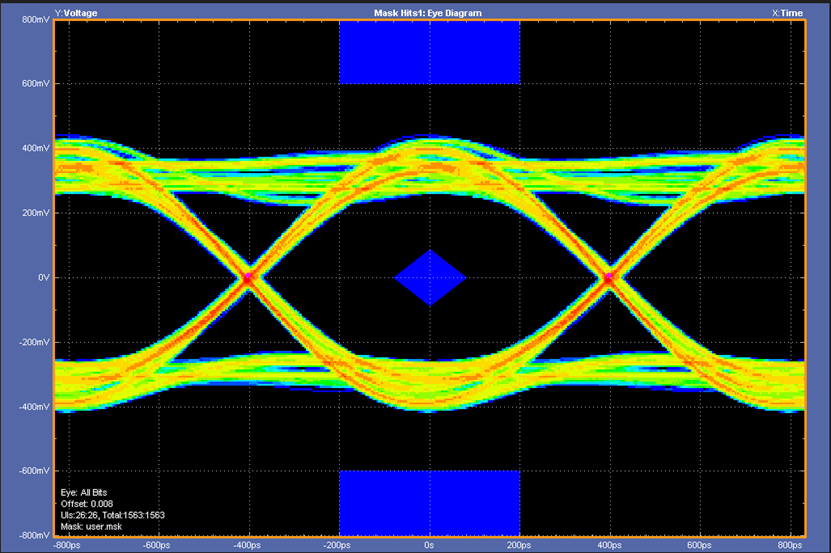Click the -400mV voltage axis label
The height and width of the screenshot is (553, 831).
[x=34, y=407]
